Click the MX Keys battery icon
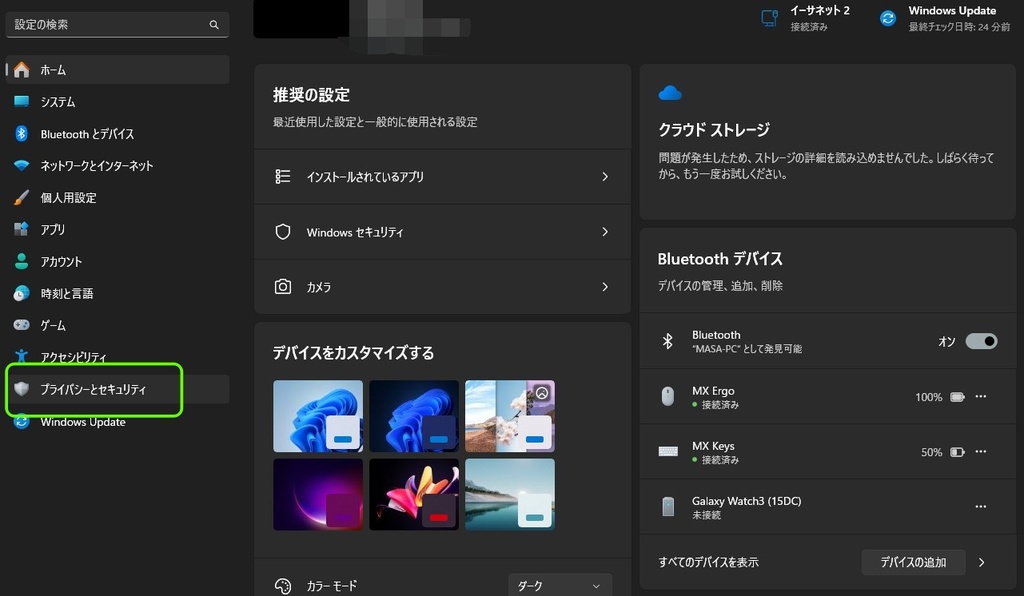The image size is (1024, 596). tap(957, 452)
